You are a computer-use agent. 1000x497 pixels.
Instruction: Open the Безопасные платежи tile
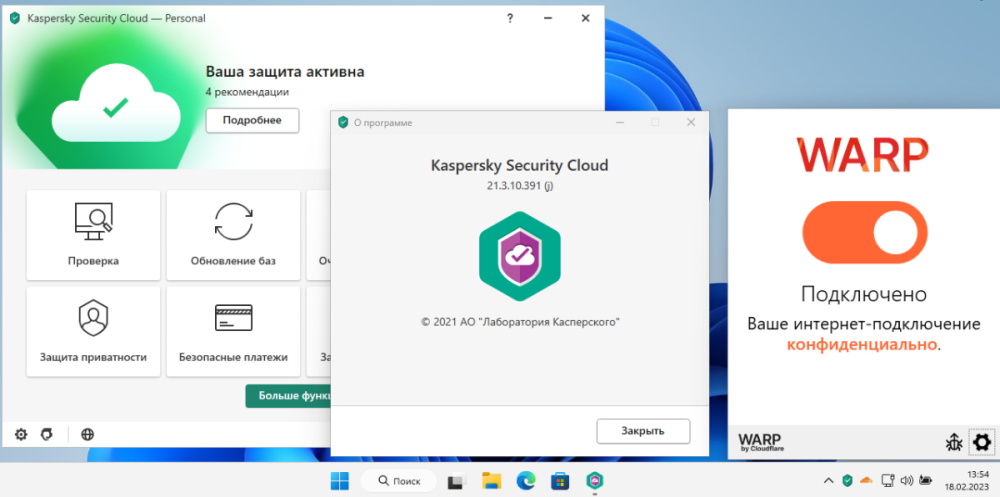coord(233,331)
